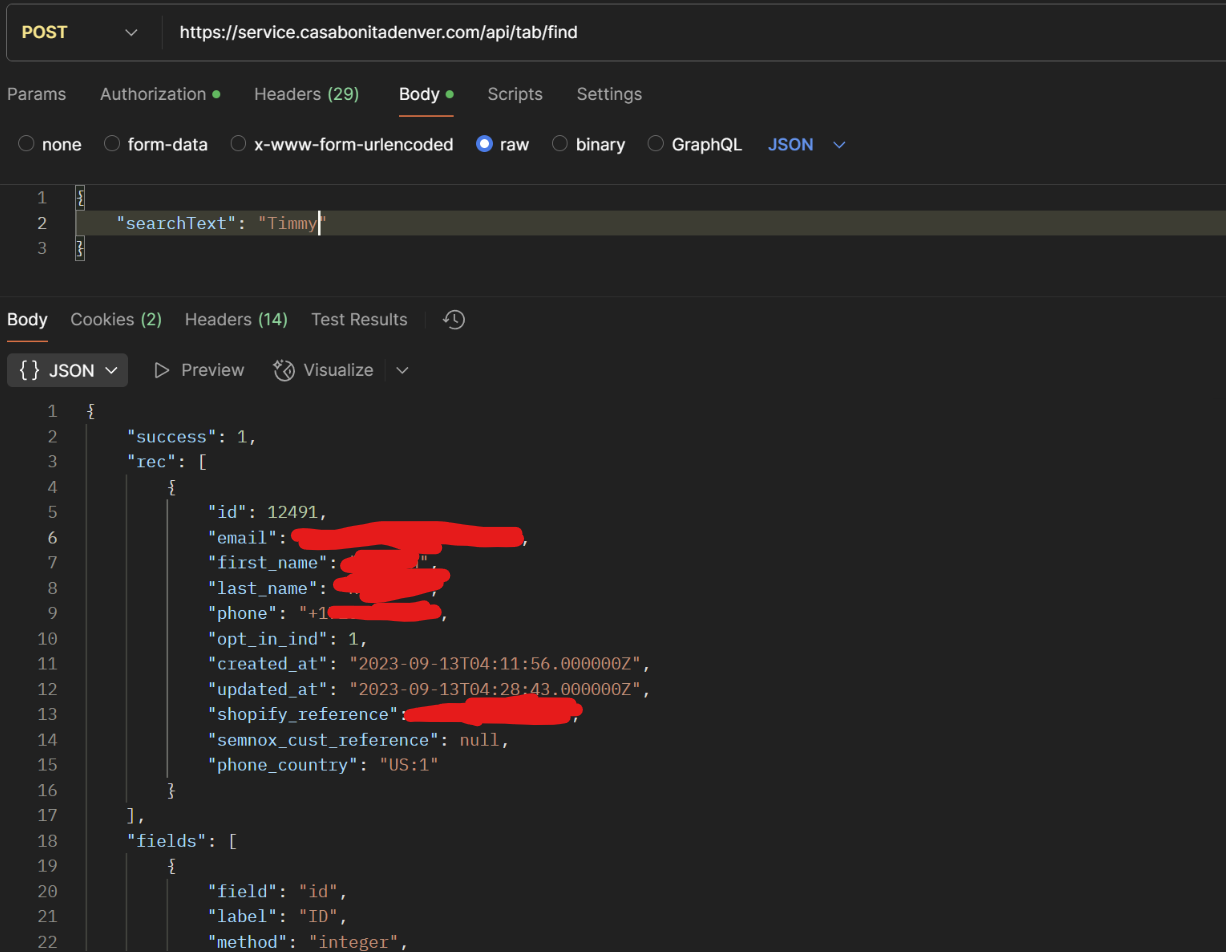Open the Scripts tab
The width and height of the screenshot is (1226, 952).
pyautogui.click(x=515, y=94)
